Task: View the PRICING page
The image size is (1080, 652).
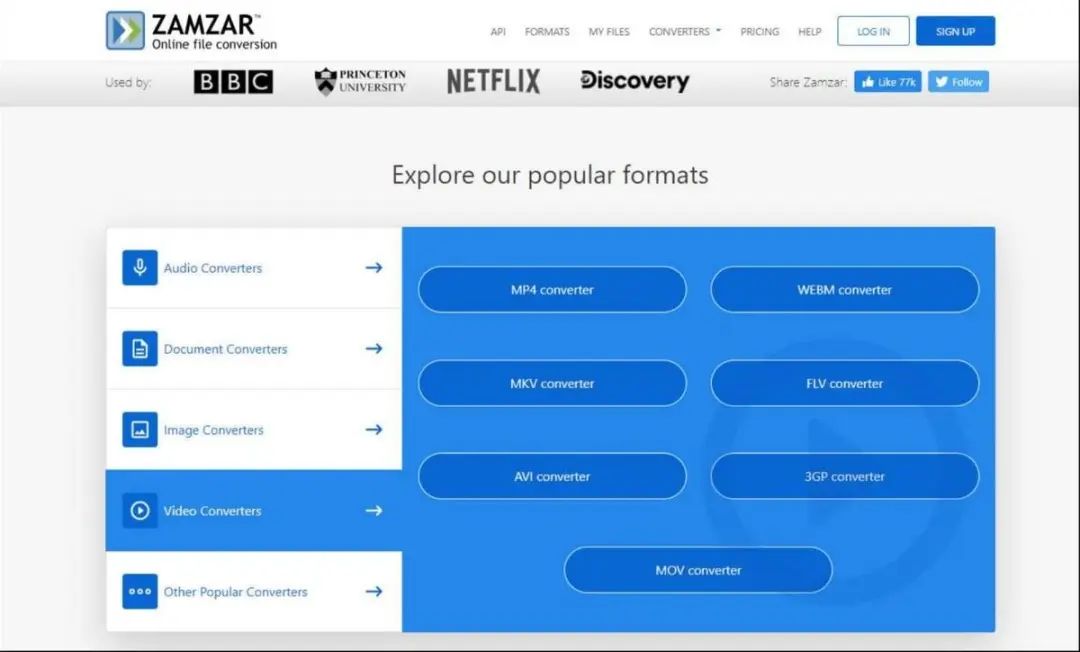Action: coord(760,31)
